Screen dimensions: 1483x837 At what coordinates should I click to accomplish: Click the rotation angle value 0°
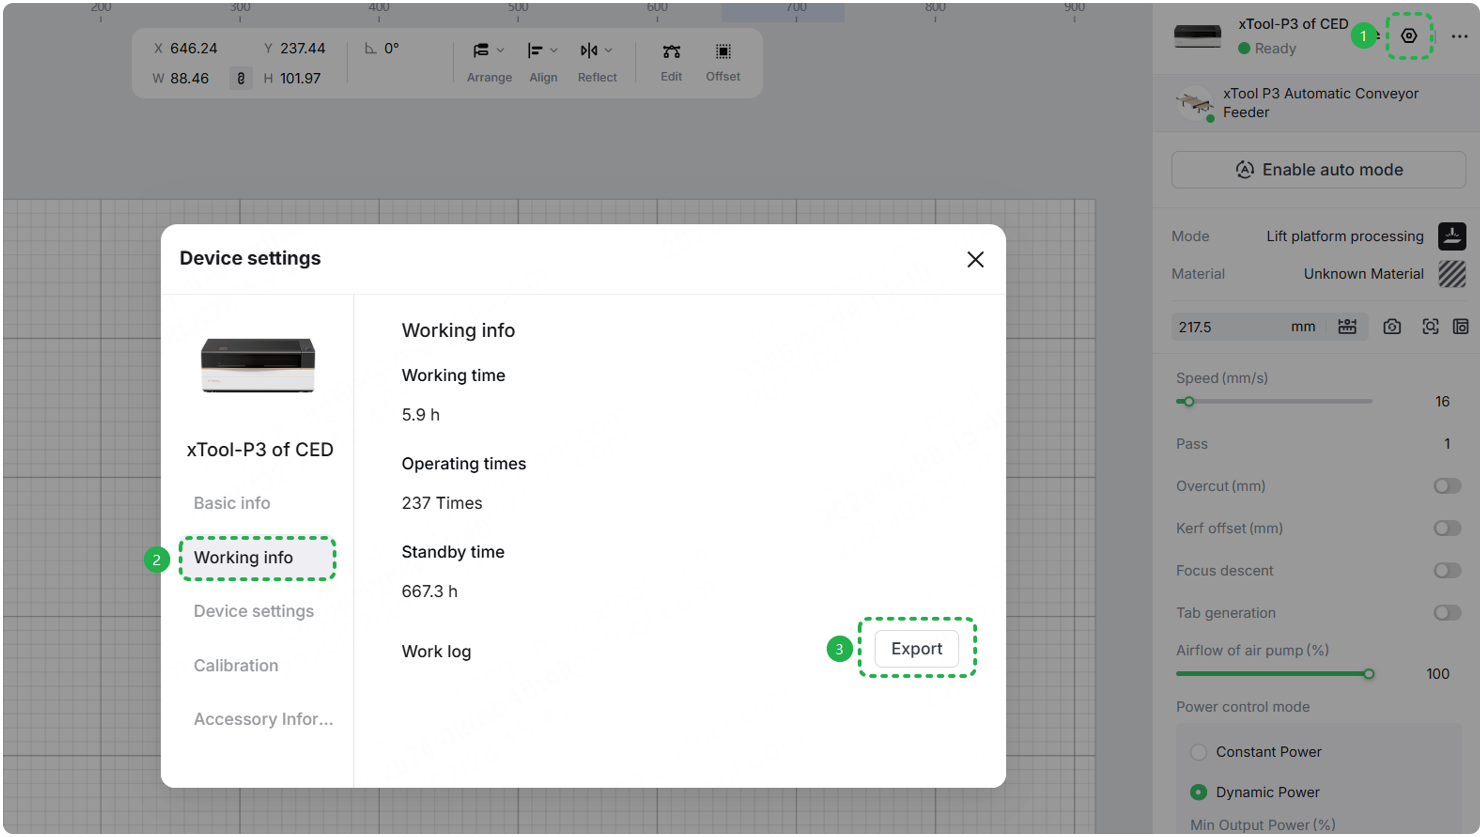[391, 48]
